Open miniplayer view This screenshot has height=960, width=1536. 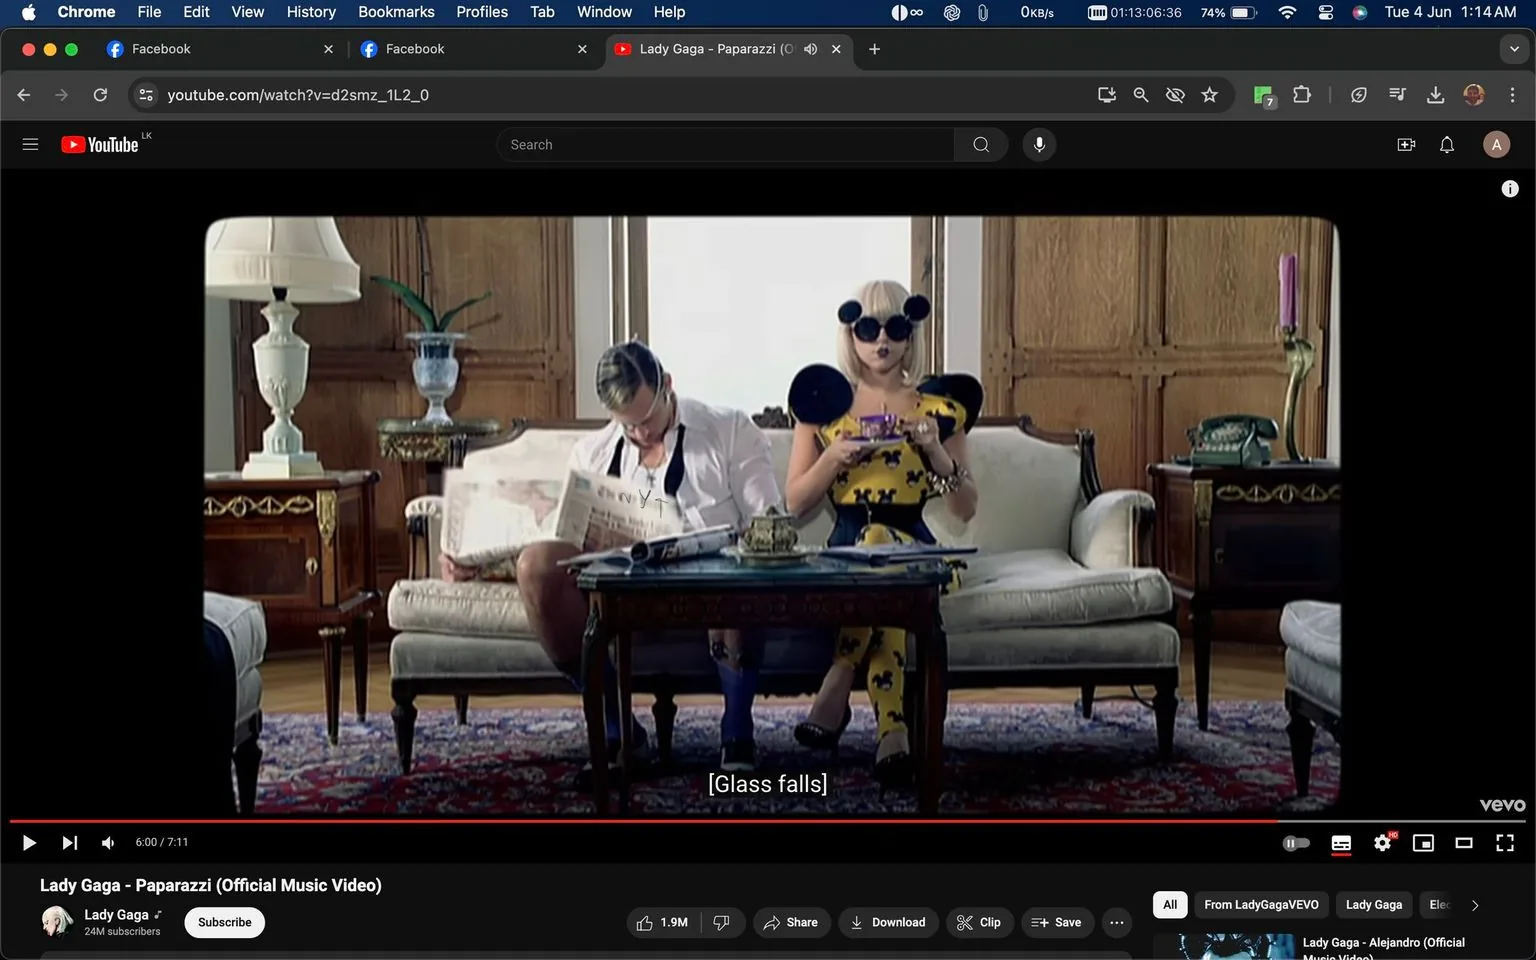pos(1423,843)
